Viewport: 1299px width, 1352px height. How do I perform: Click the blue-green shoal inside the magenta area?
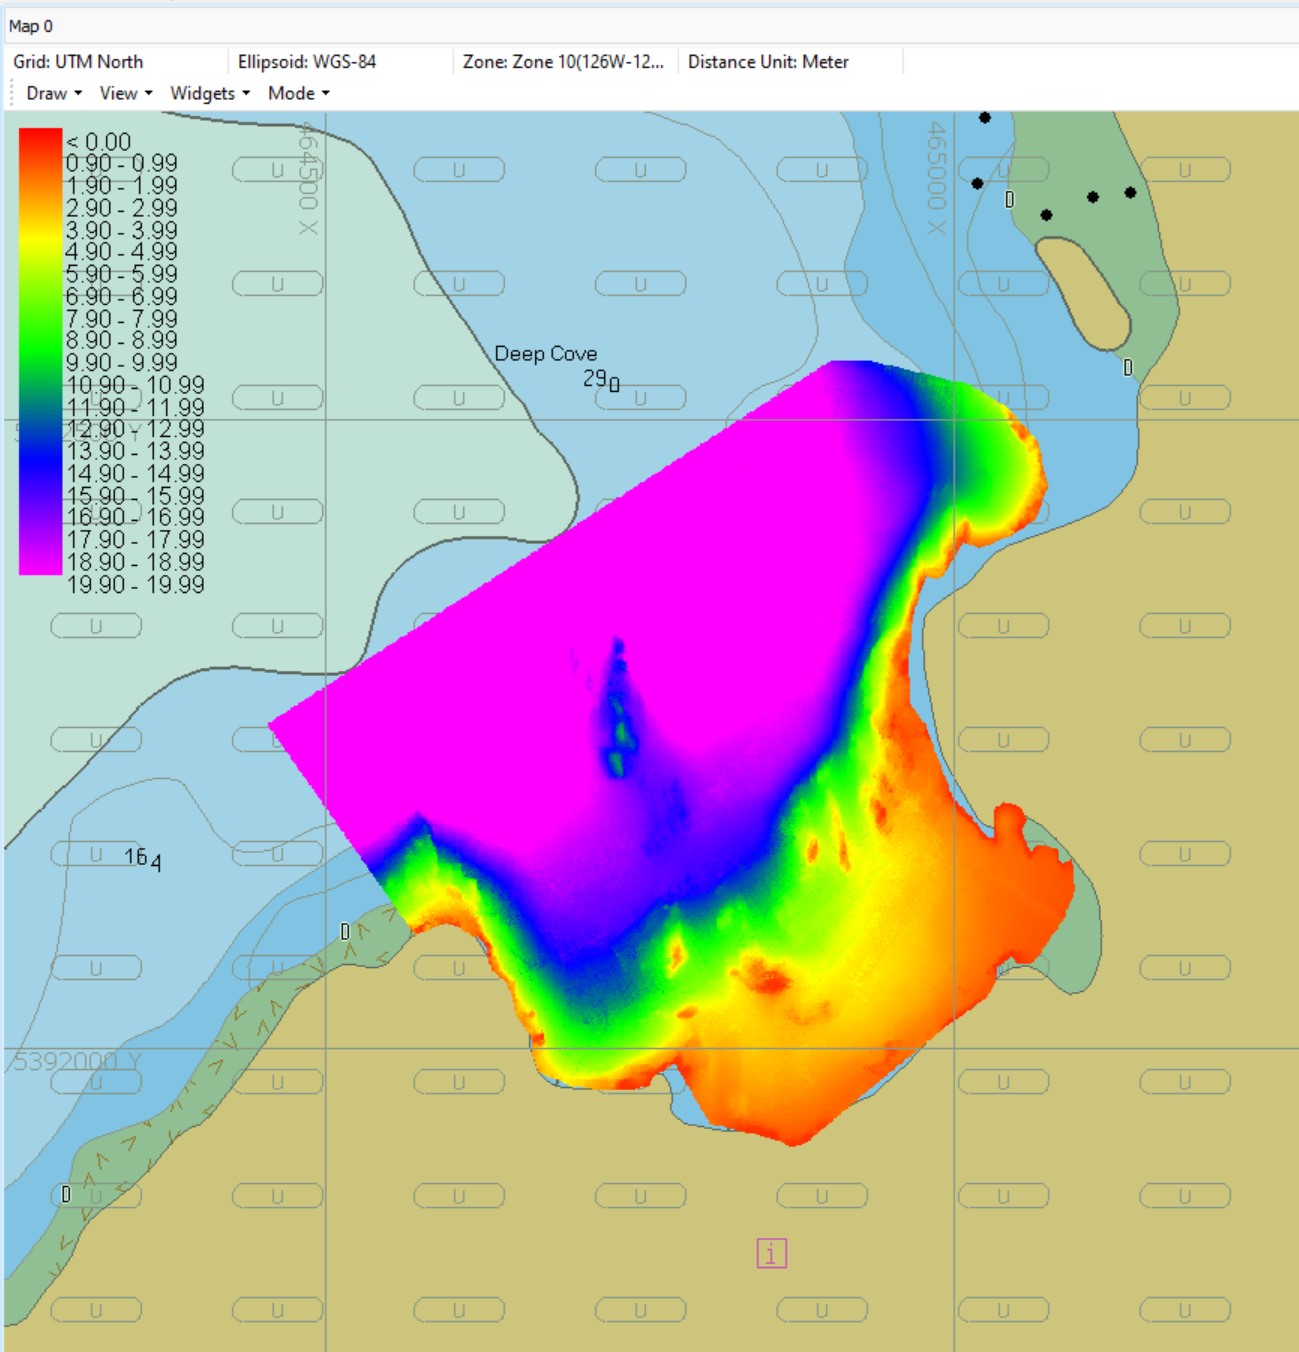click(x=616, y=710)
